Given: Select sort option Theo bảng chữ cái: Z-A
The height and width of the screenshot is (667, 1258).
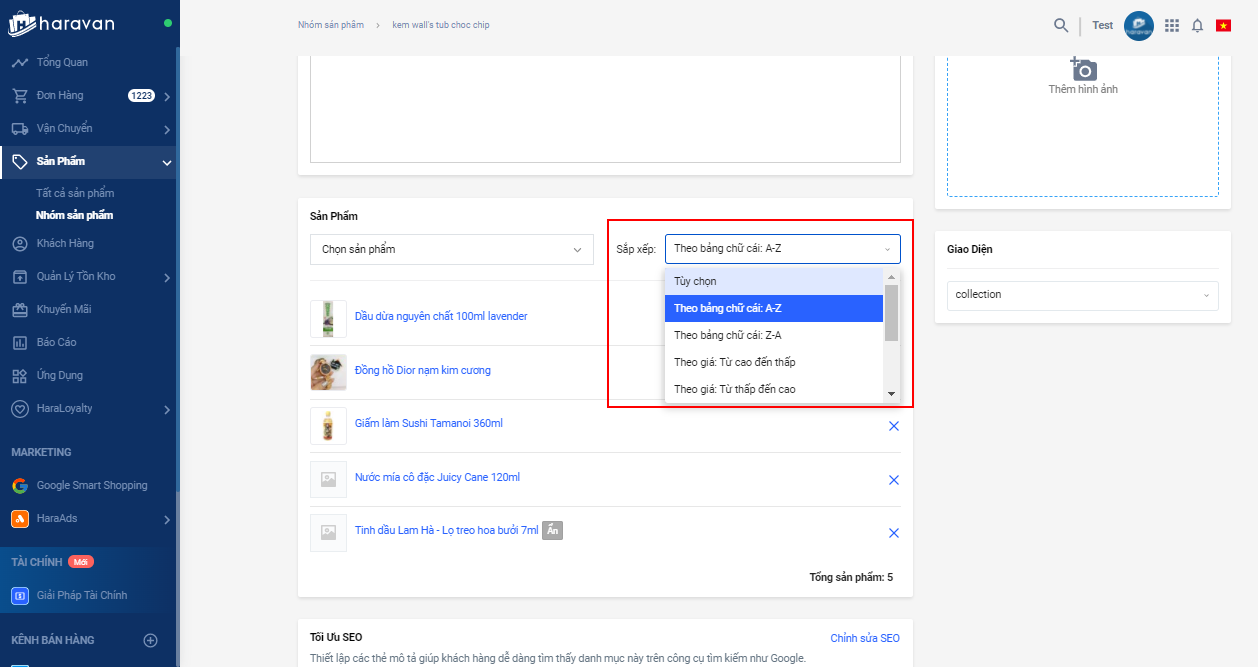Looking at the screenshot, I should point(728,335).
